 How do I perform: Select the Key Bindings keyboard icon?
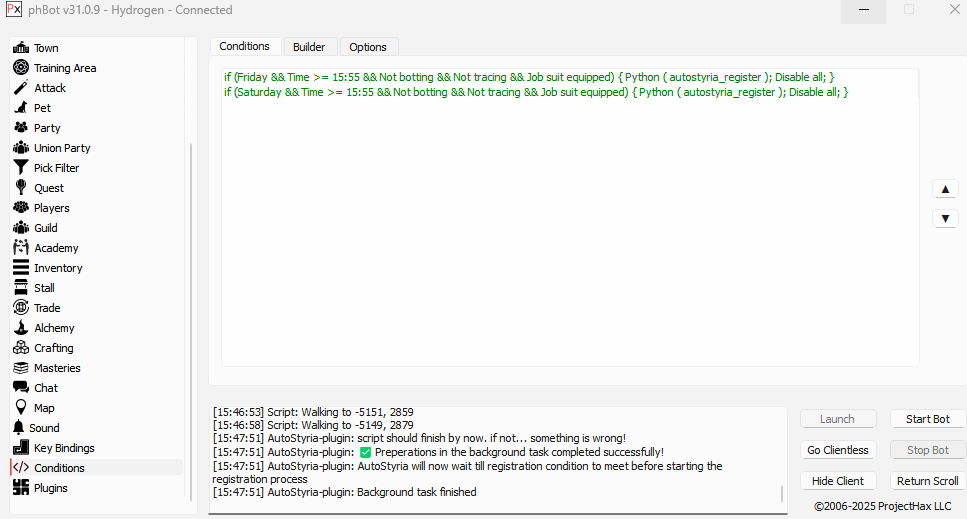click(x=20, y=448)
